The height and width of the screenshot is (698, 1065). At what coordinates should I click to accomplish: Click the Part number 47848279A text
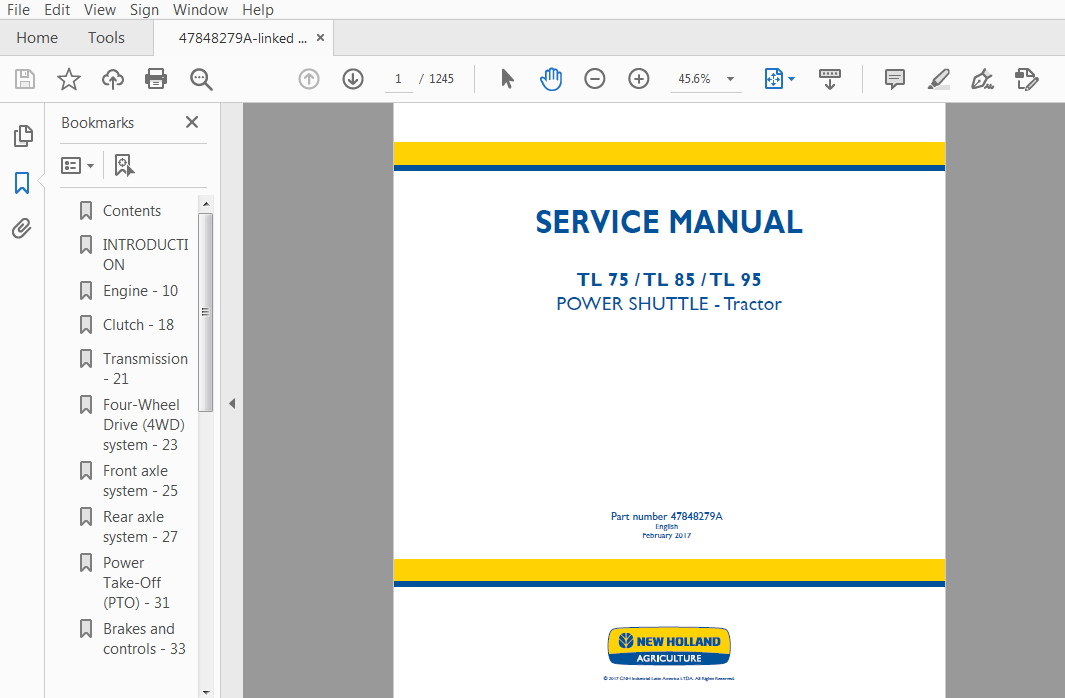click(x=666, y=516)
